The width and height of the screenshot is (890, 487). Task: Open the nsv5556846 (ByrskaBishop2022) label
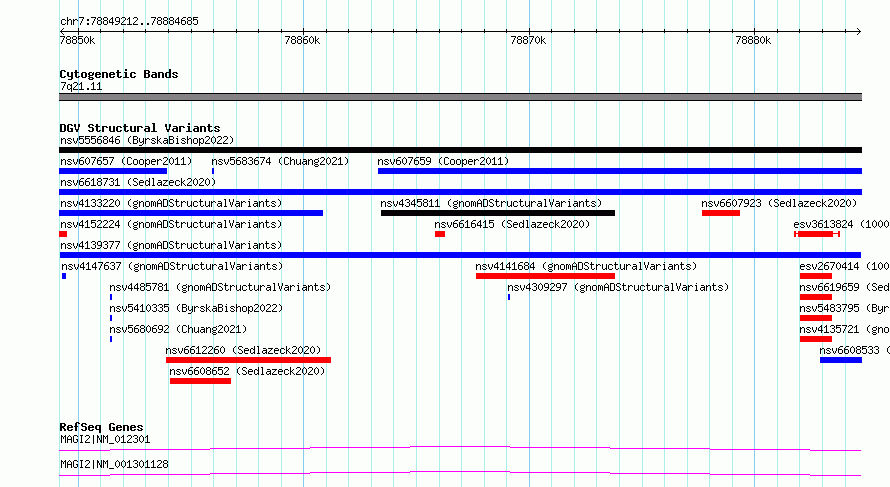pos(147,140)
